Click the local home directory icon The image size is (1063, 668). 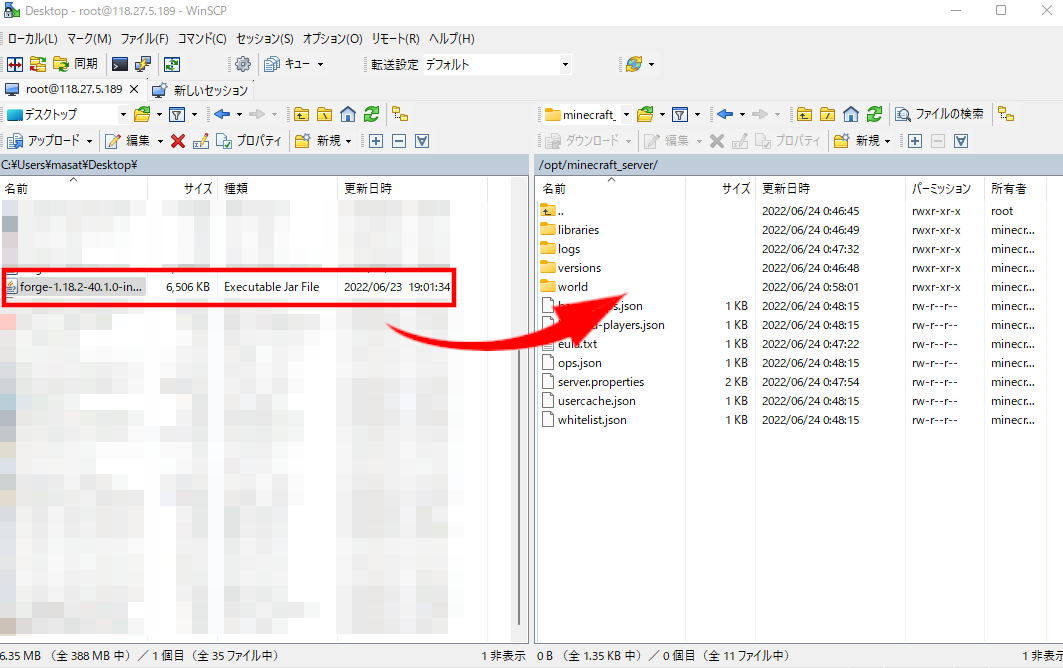tap(348, 115)
